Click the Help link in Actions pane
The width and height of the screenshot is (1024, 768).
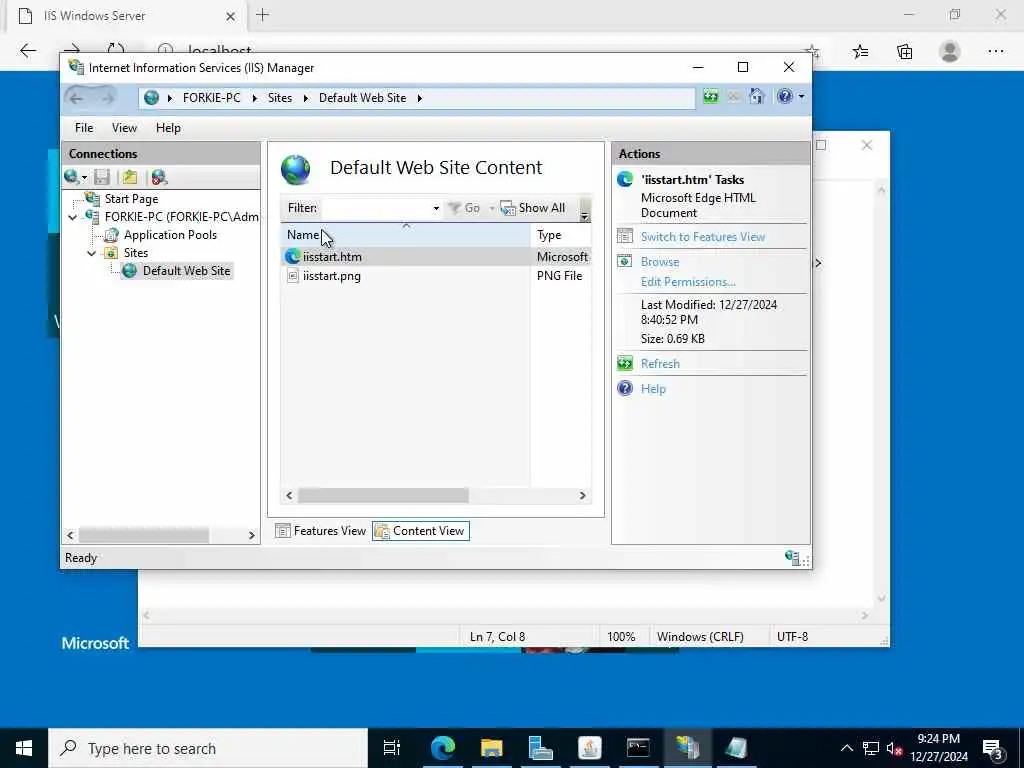click(652, 389)
